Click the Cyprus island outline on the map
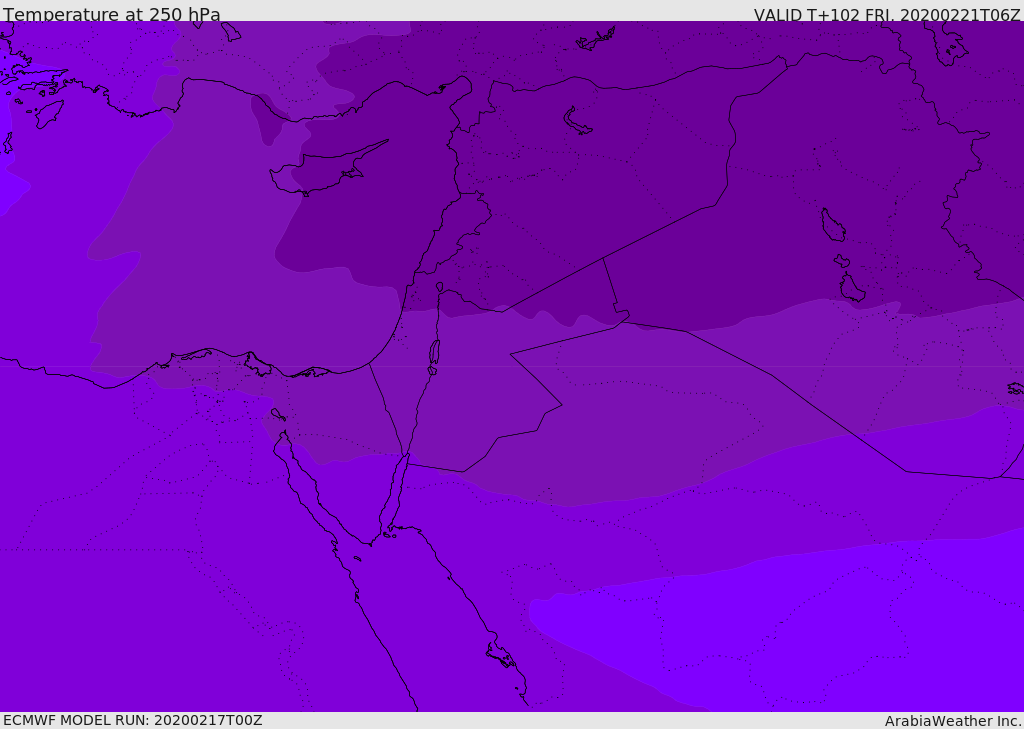 tap(328, 168)
